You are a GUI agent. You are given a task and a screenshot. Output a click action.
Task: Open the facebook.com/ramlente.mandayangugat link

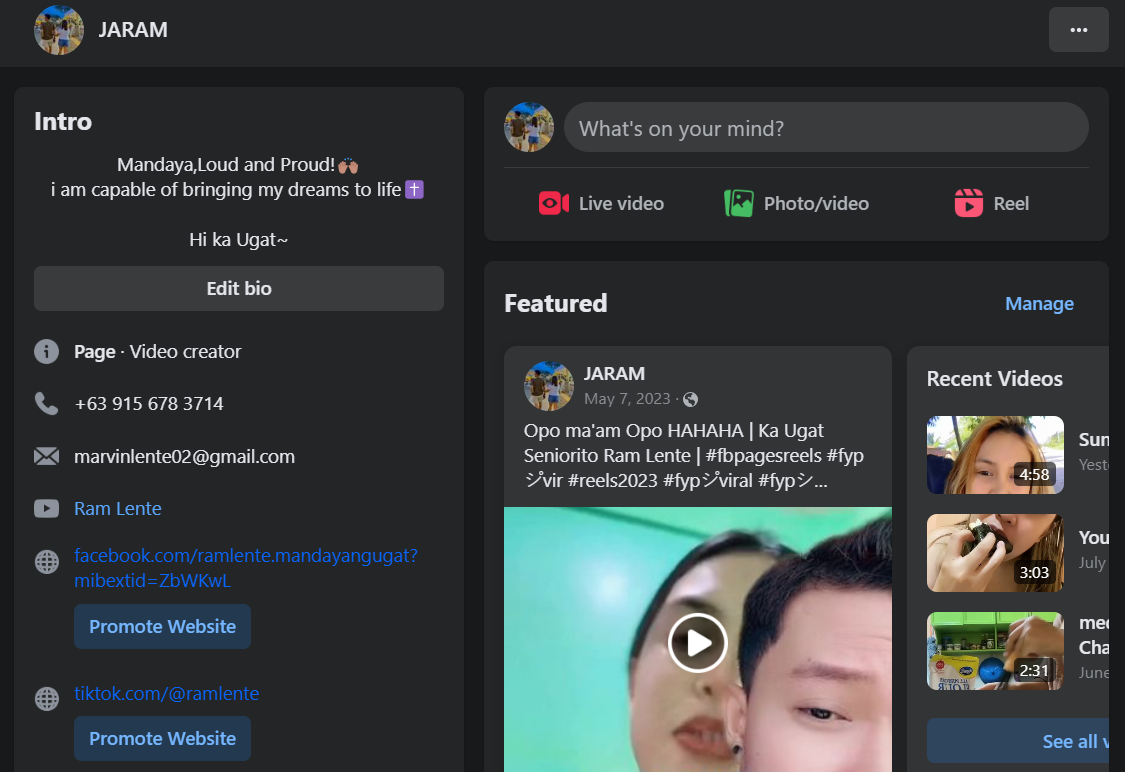coord(245,568)
